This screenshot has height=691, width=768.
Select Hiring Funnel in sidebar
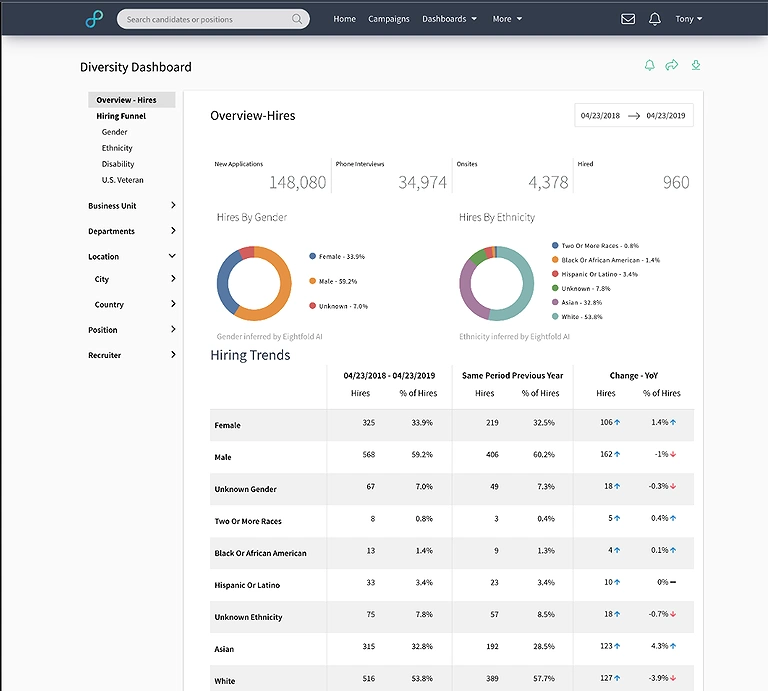click(x=121, y=116)
